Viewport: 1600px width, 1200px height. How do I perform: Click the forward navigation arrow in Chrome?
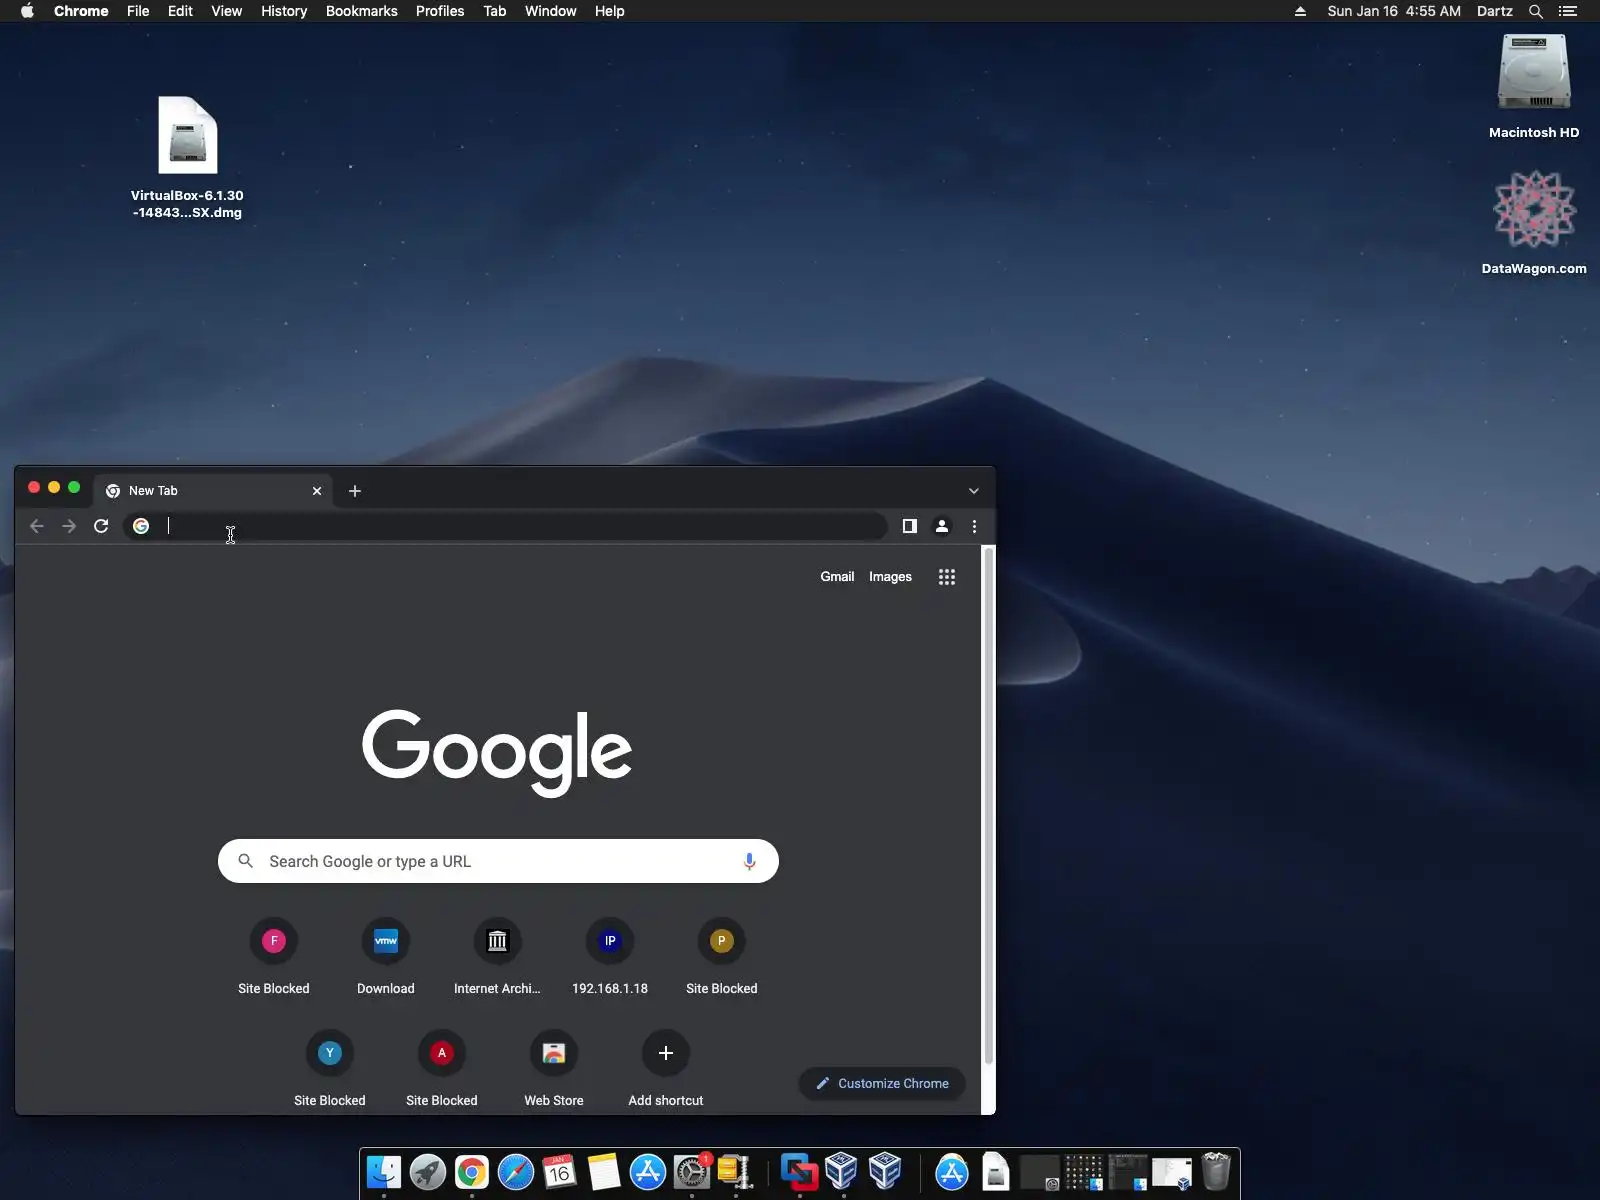(69, 526)
